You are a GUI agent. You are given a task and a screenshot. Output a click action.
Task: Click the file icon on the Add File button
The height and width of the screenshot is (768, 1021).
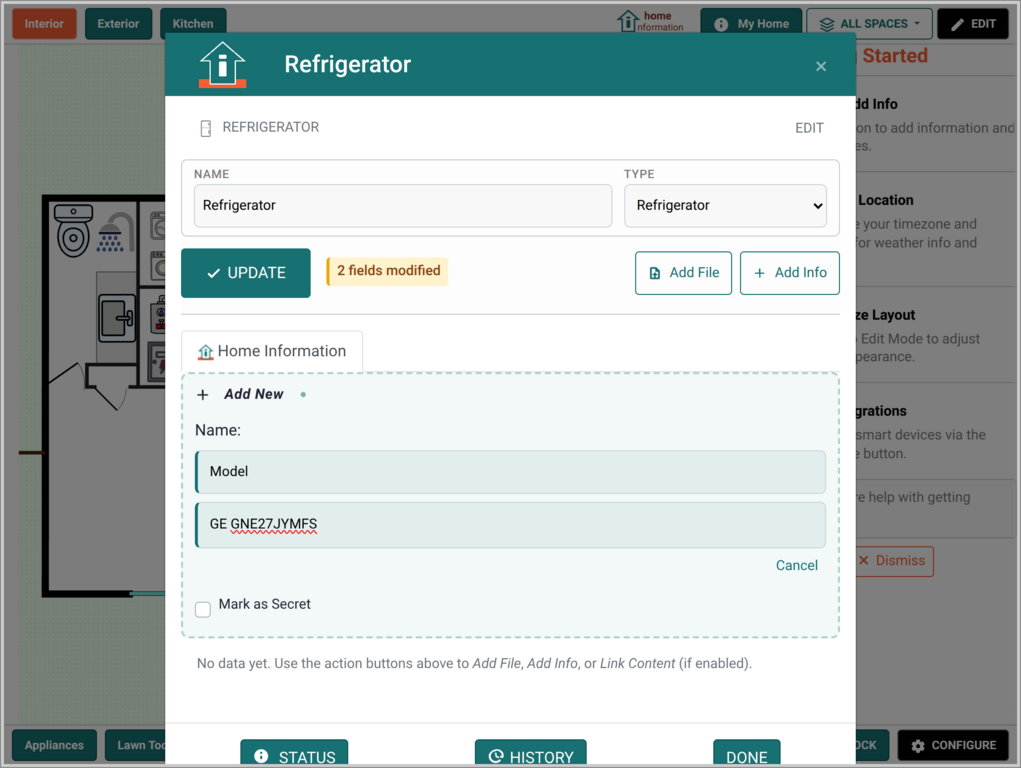(655, 274)
